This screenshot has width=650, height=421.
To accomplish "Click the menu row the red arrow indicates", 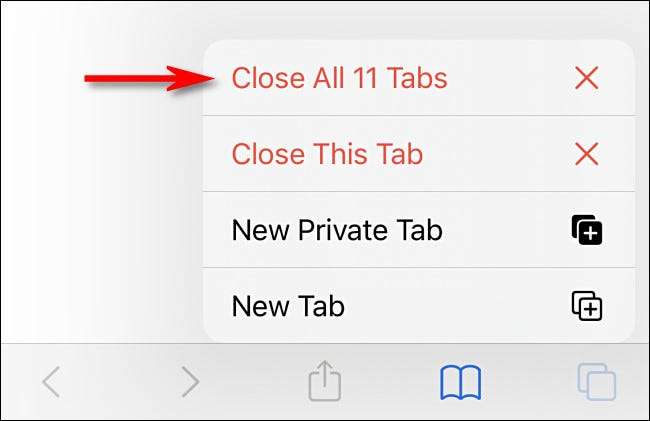I will click(x=419, y=78).
